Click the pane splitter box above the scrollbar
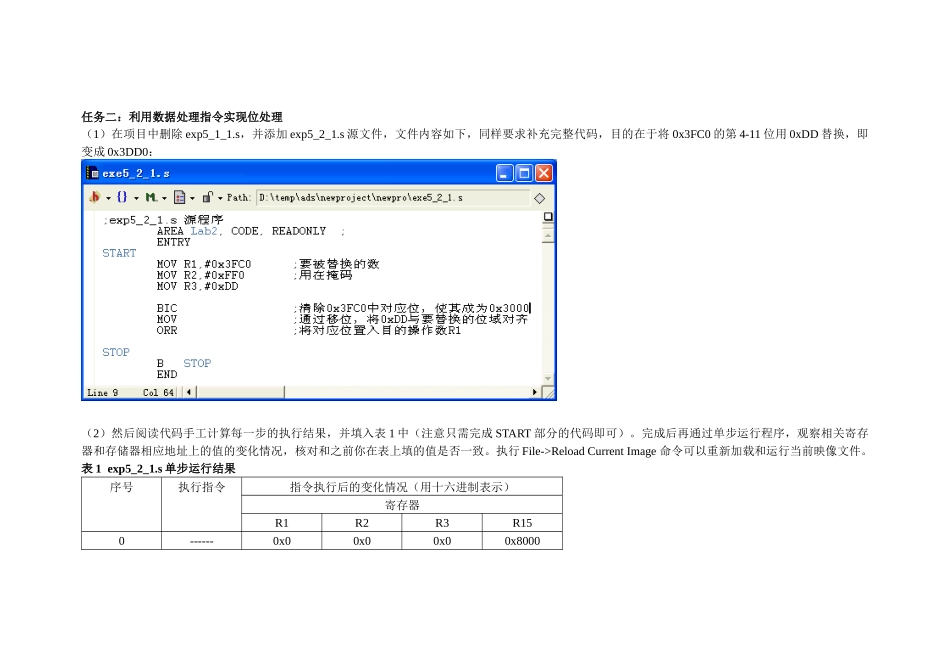950x672 pixels. tap(548, 216)
